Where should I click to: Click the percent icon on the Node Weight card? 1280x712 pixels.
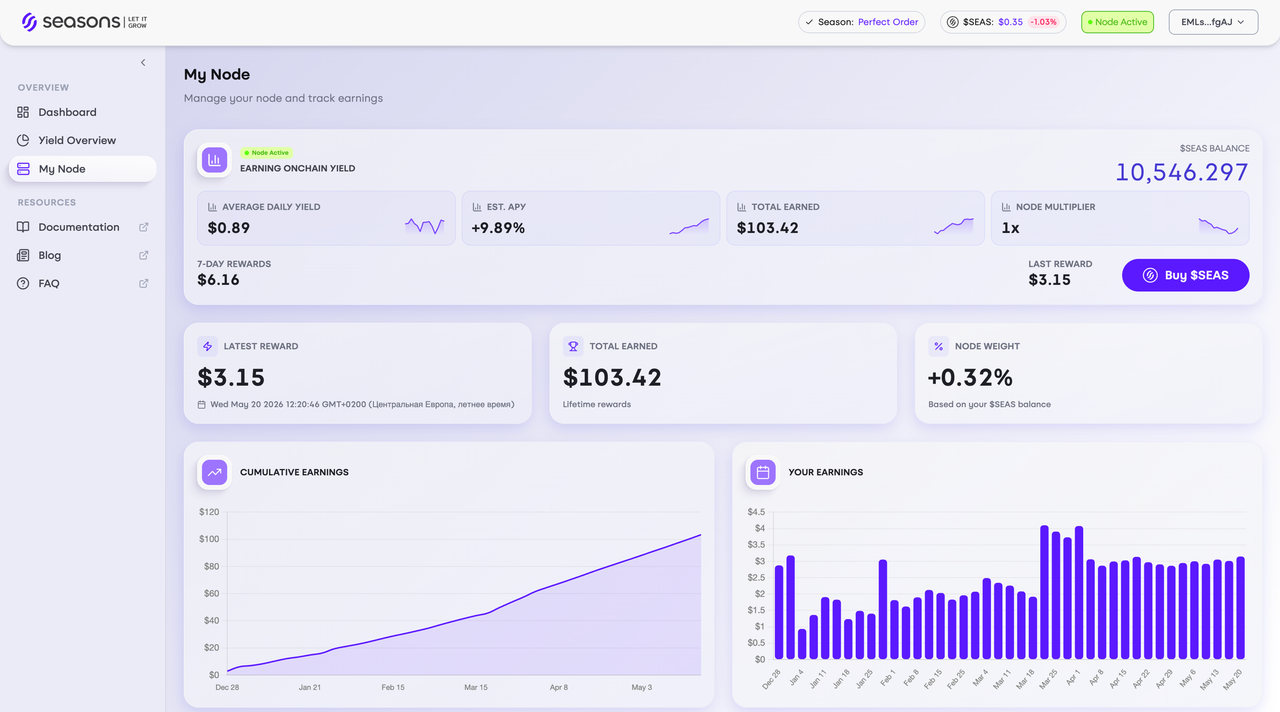pos(938,346)
